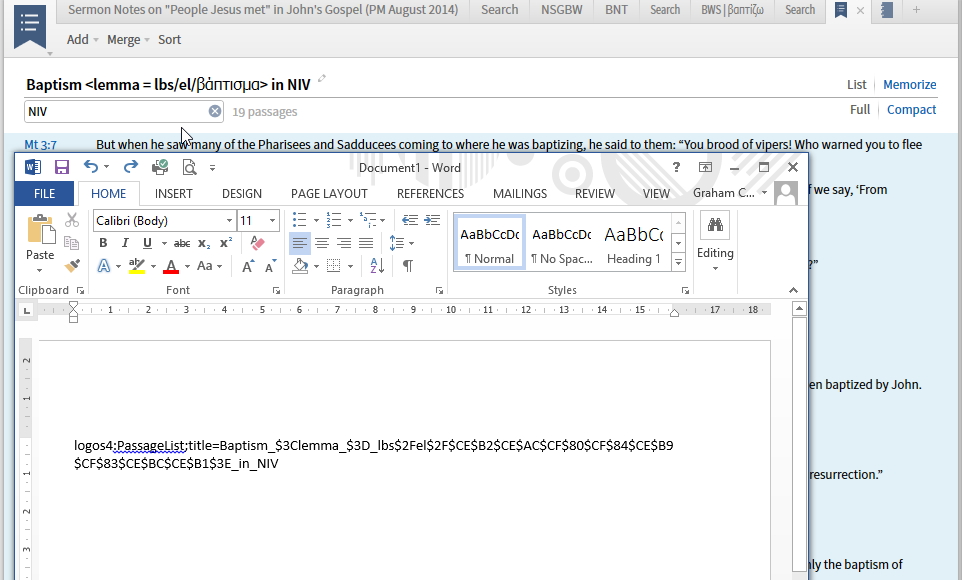
Task: Apply bullet list formatting
Action: point(299,220)
